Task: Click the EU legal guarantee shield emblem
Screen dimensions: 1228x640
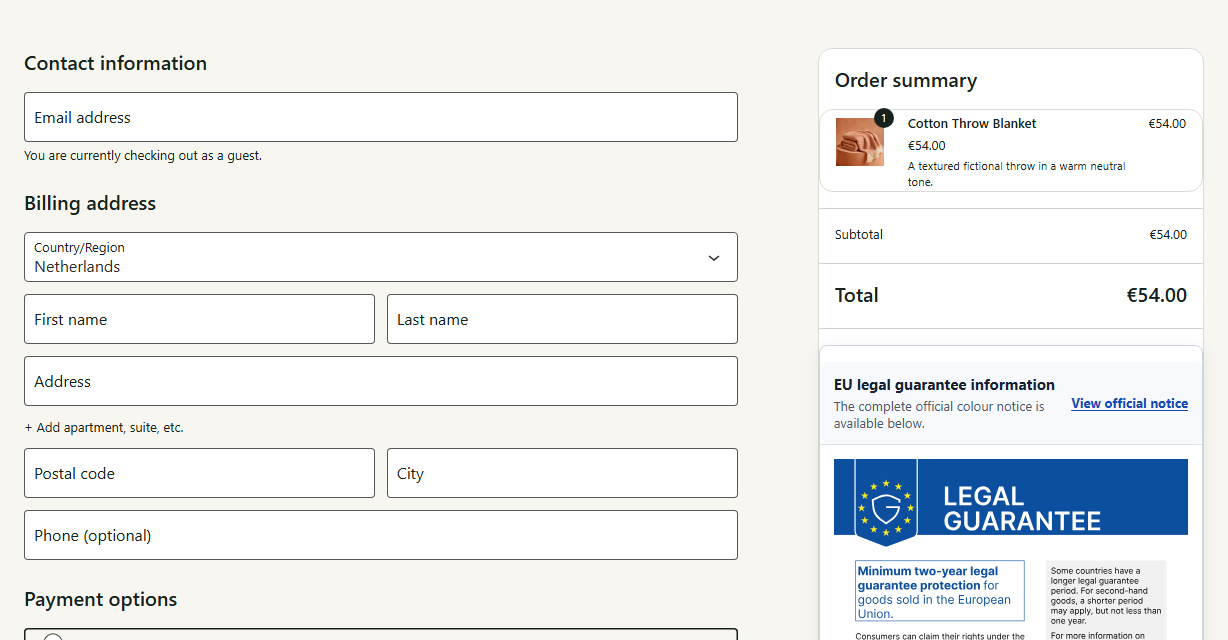Action: (886, 502)
